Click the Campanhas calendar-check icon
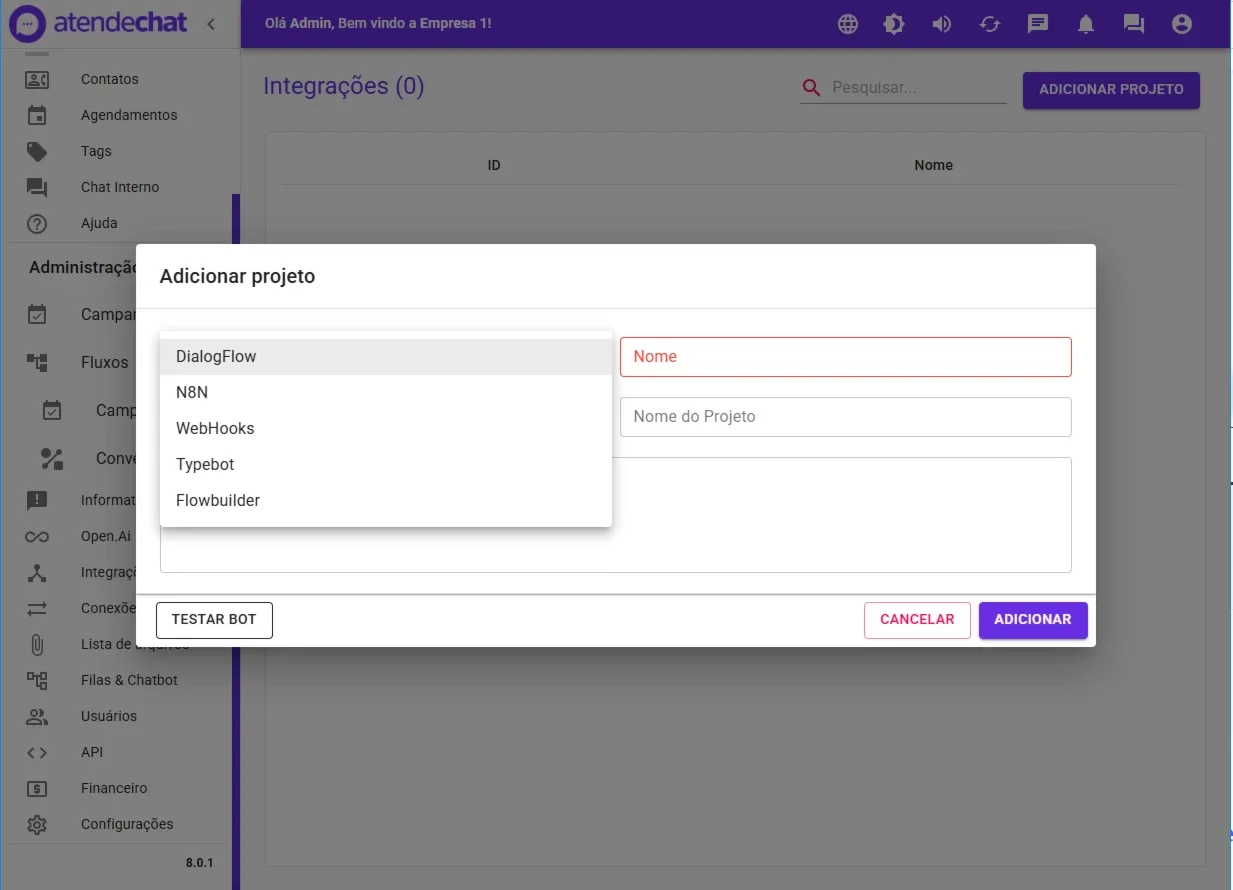1233x890 pixels. pyautogui.click(x=37, y=315)
